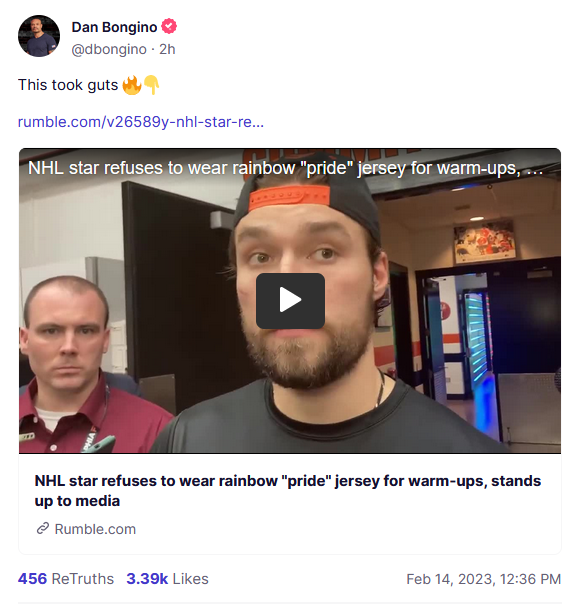
Task: Click the video title overlay text
Action: [285, 168]
